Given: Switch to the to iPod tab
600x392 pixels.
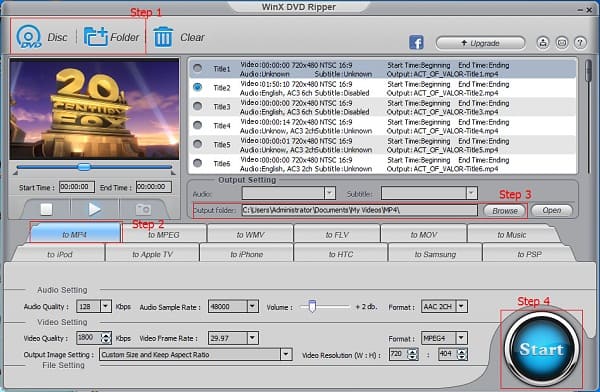Looking at the screenshot, I should (x=59, y=254).
